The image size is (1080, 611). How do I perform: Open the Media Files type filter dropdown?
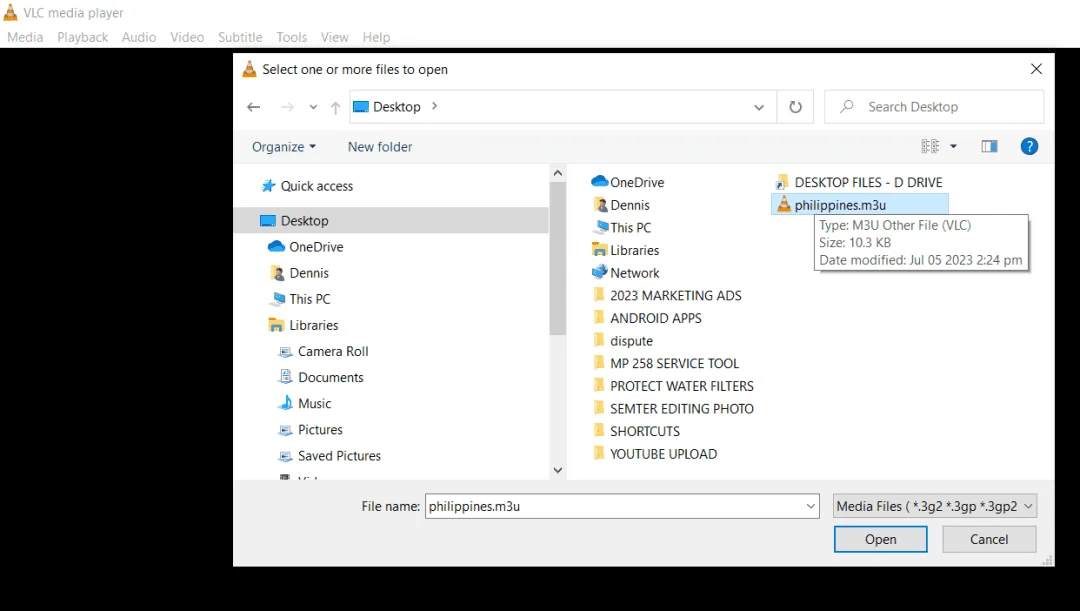pyautogui.click(x=935, y=506)
